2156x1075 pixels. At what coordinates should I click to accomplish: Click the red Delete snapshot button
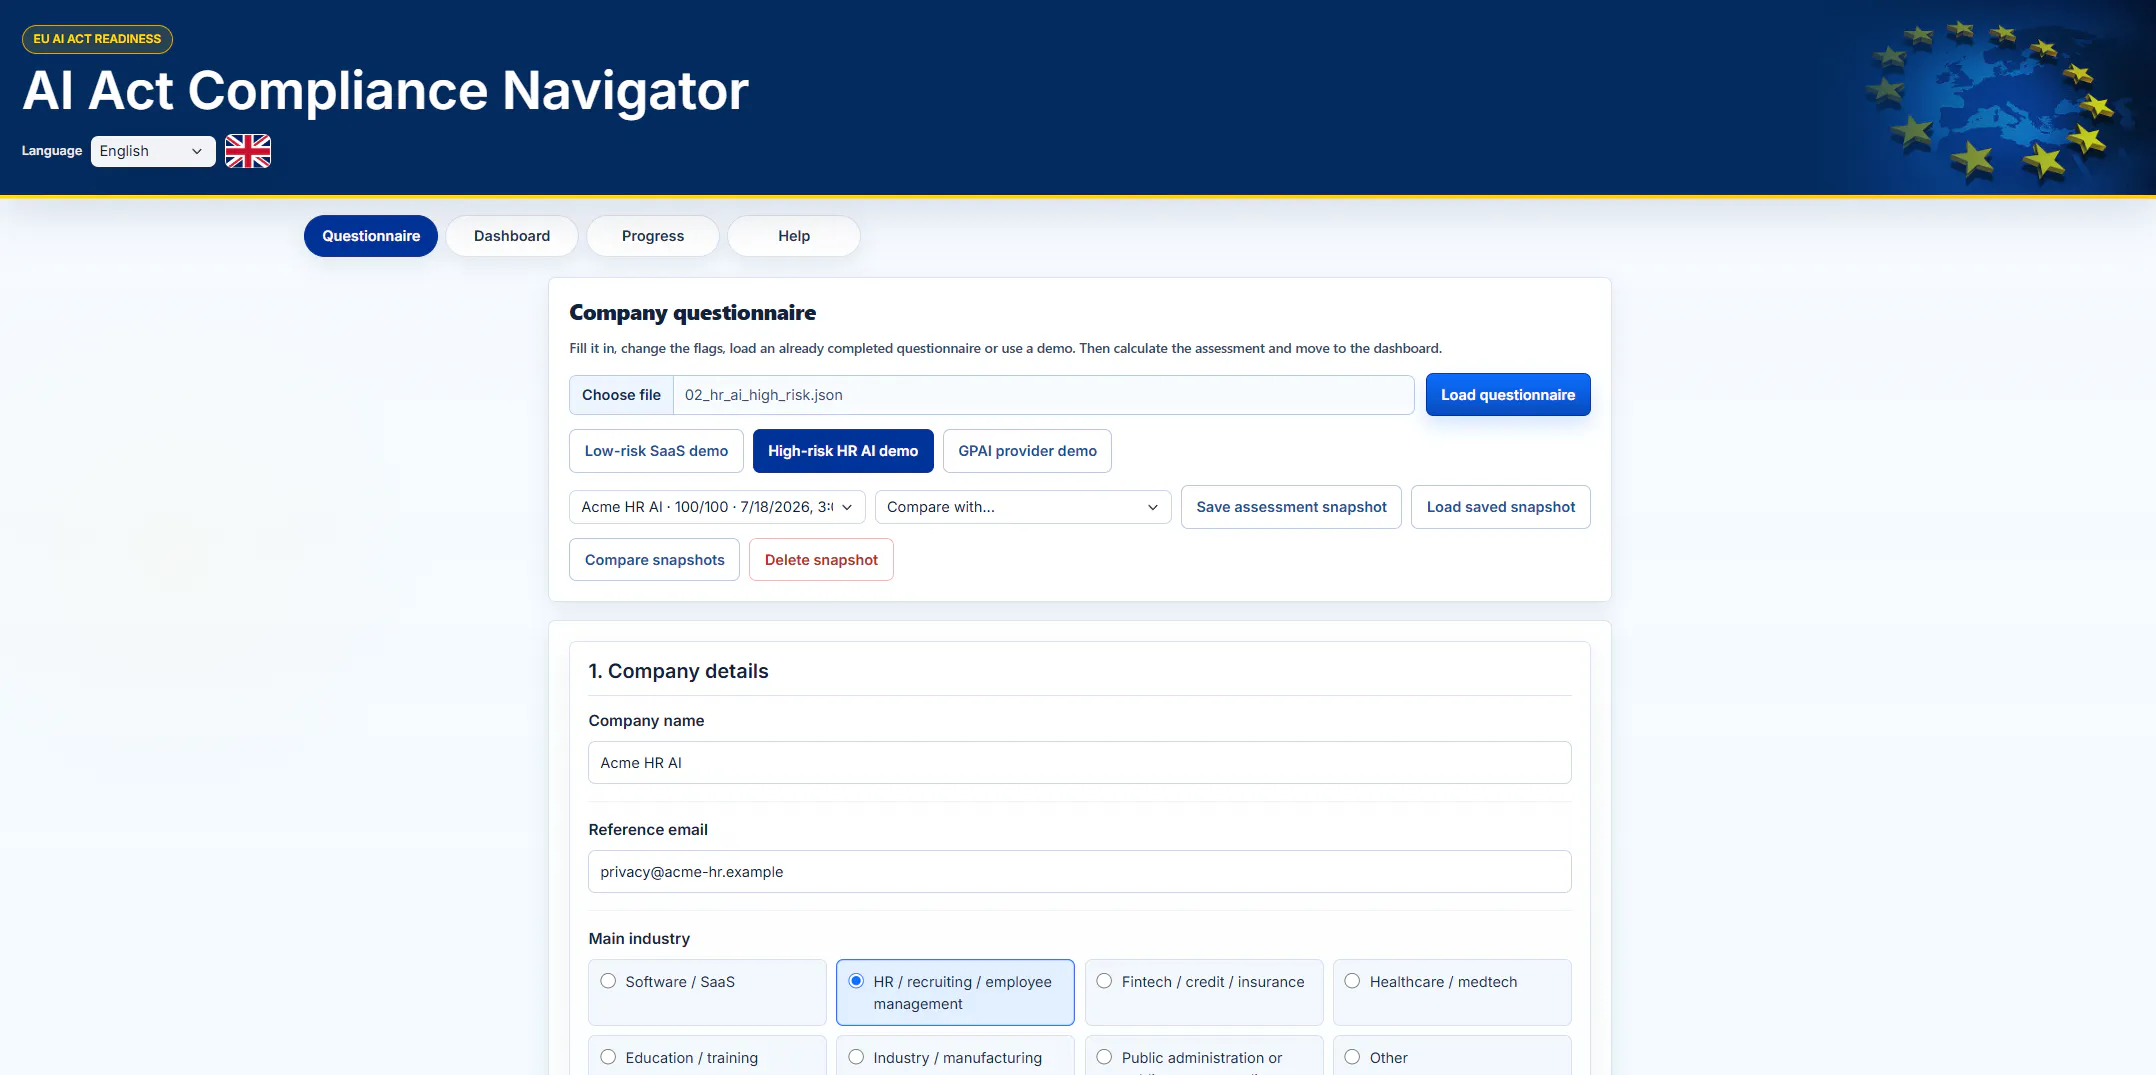click(x=821, y=560)
